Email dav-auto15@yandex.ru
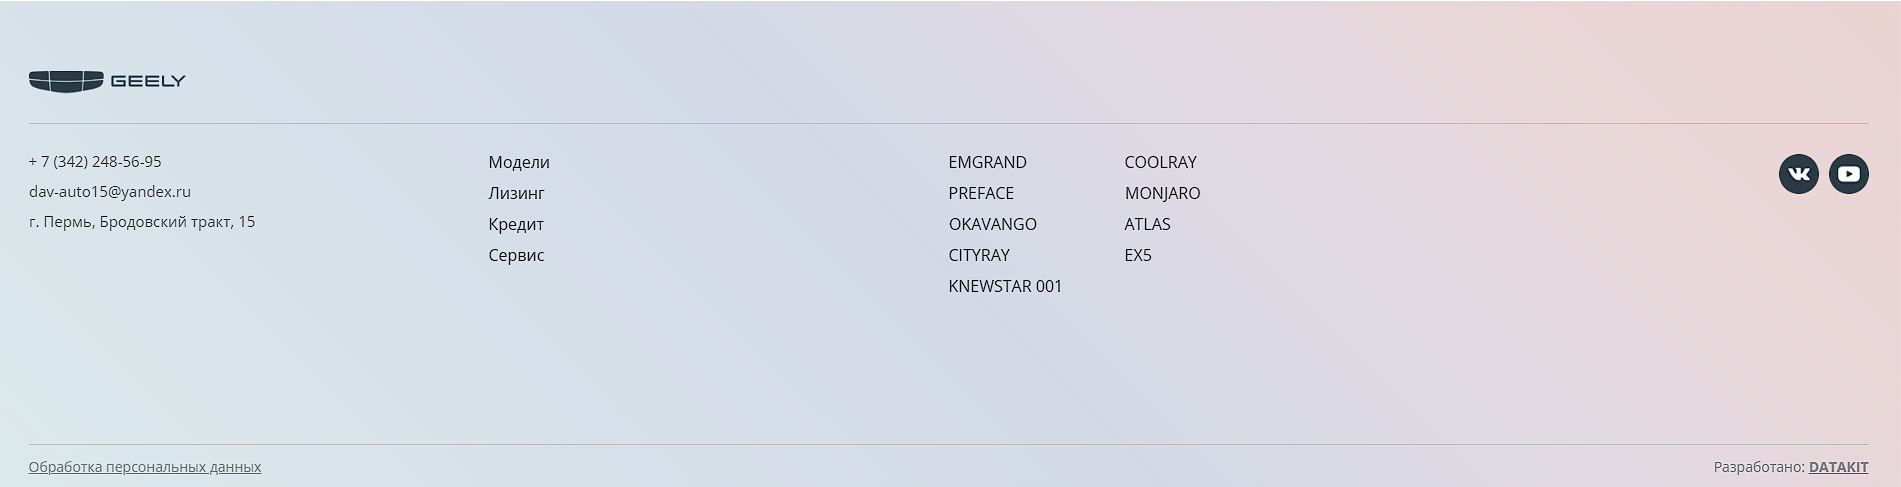1901x487 pixels. point(110,191)
